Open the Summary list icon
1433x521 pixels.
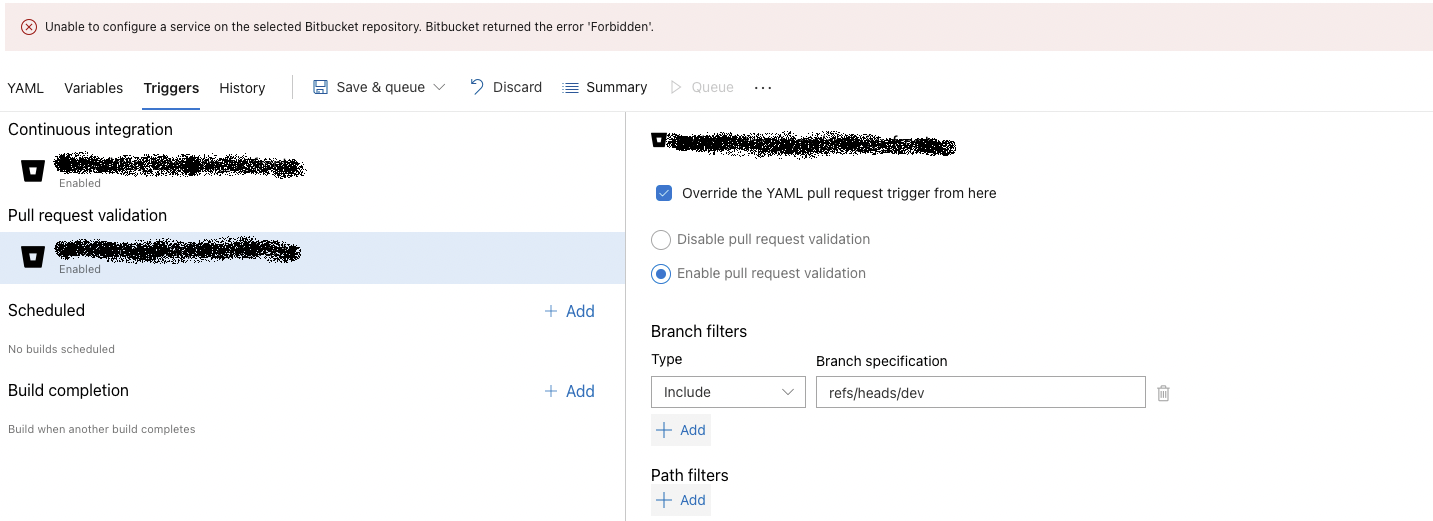(571, 87)
